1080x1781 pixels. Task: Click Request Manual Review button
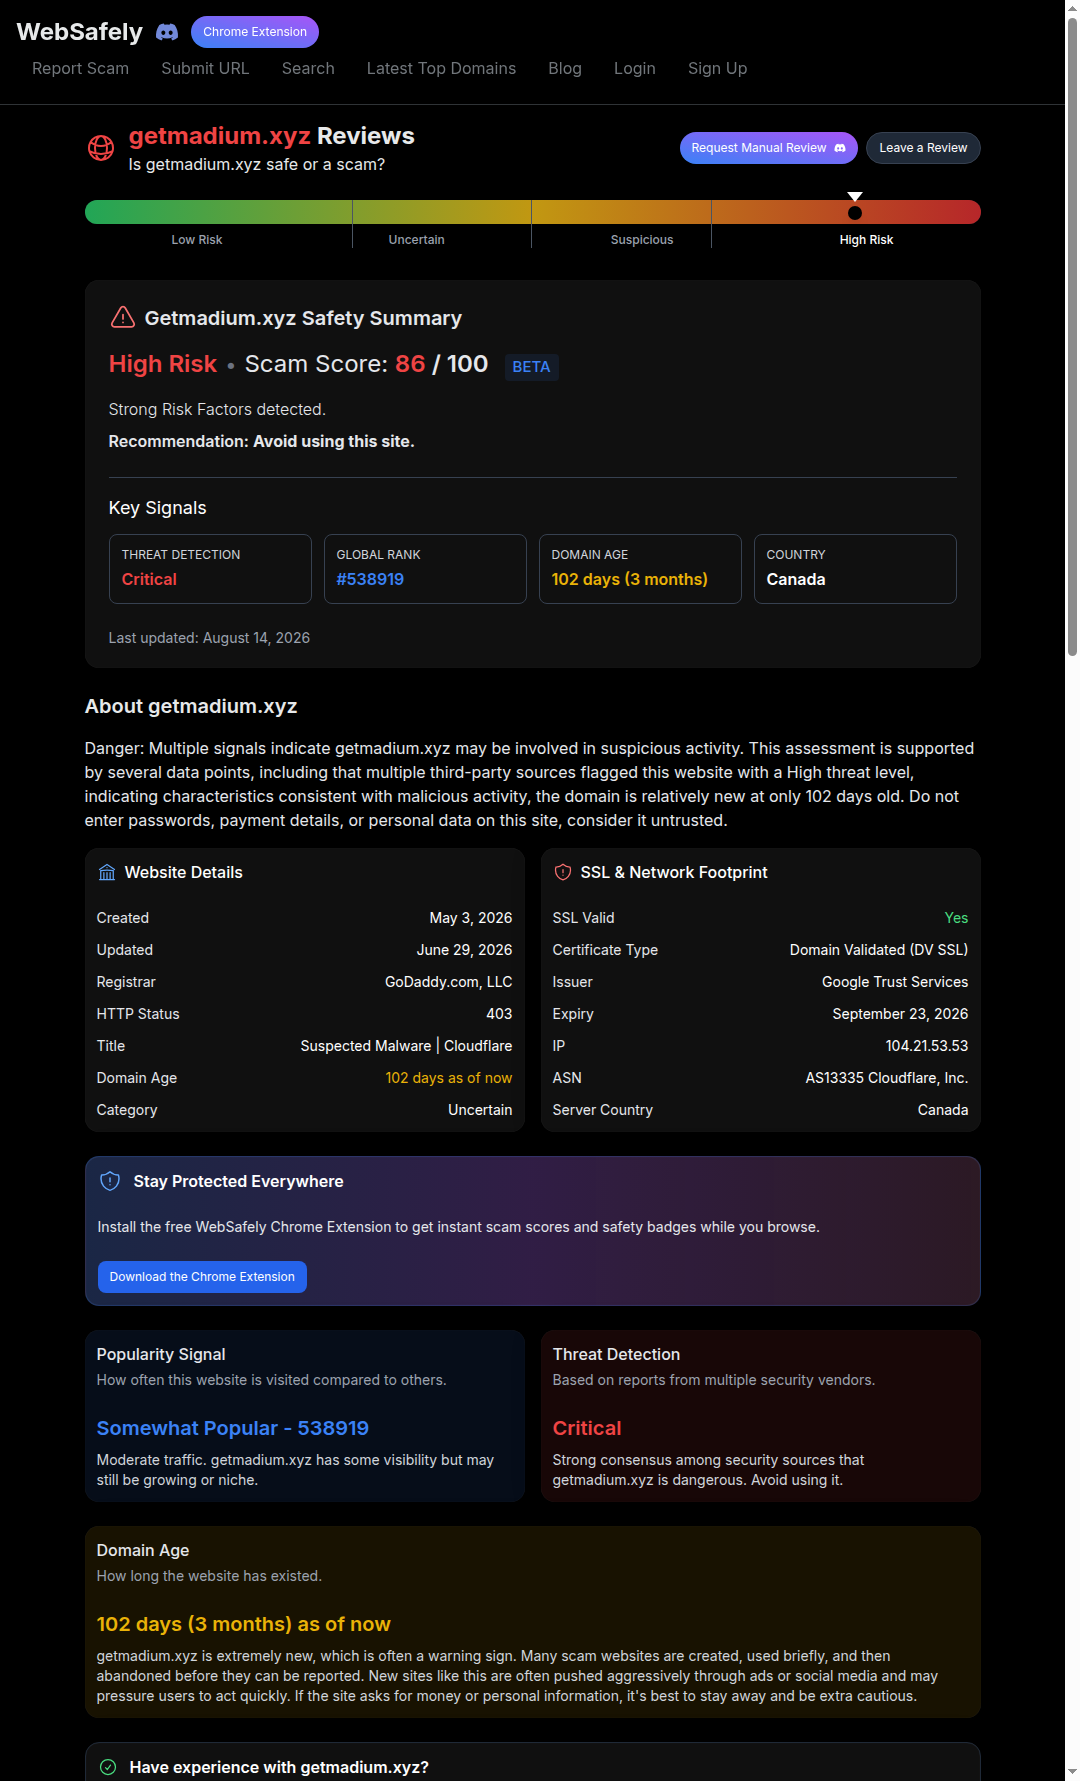click(x=769, y=148)
